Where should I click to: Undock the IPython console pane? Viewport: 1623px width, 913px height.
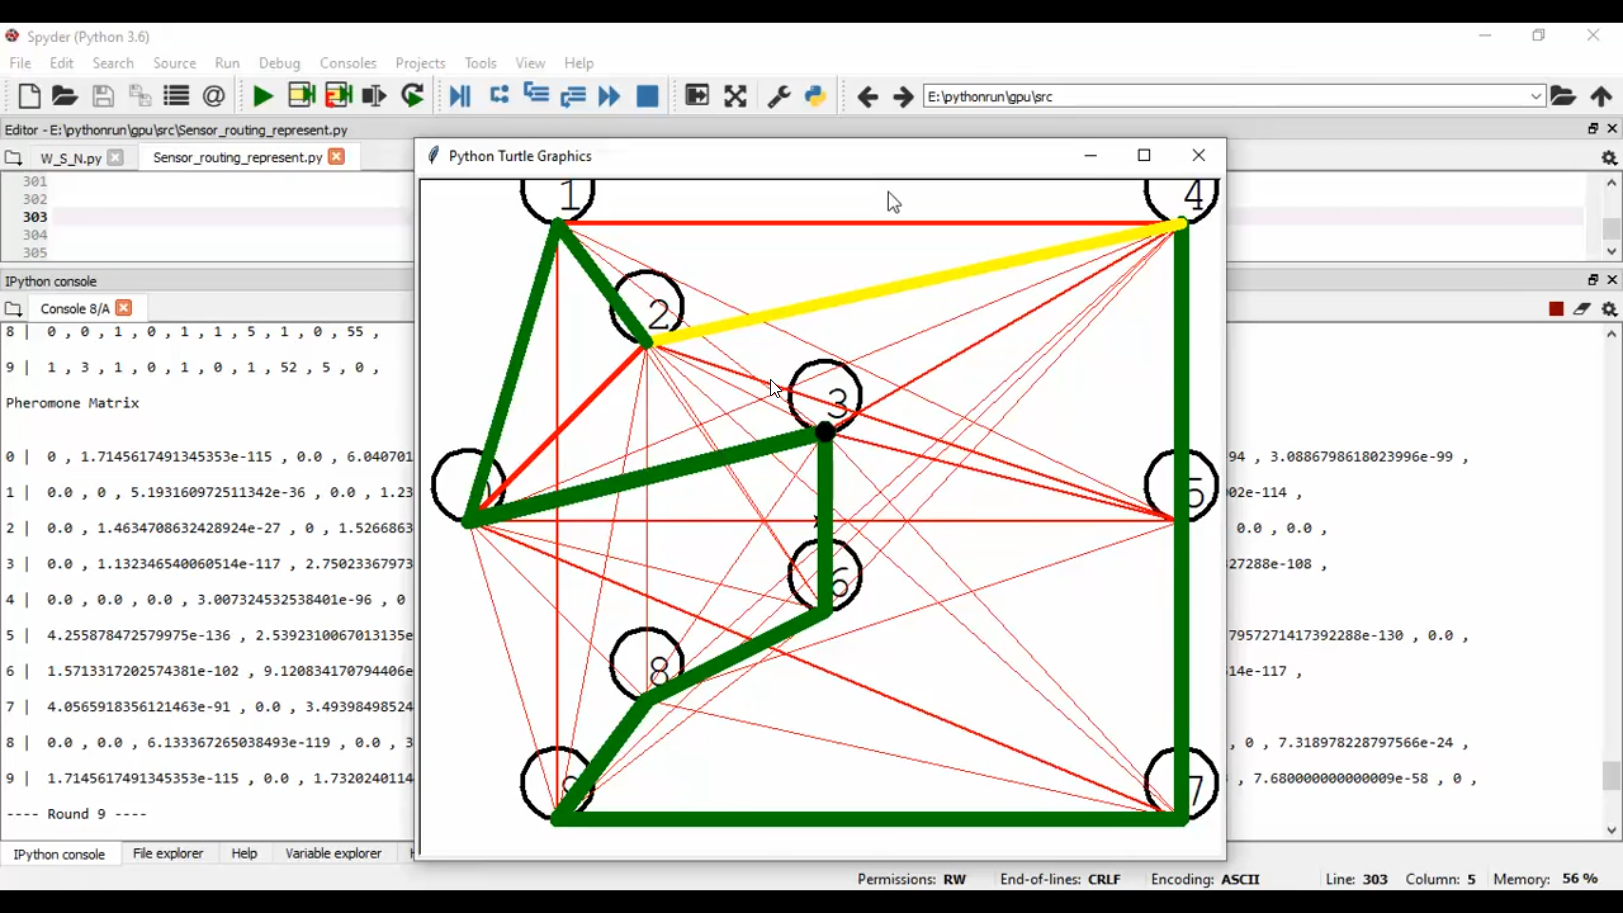tap(1592, 280)
